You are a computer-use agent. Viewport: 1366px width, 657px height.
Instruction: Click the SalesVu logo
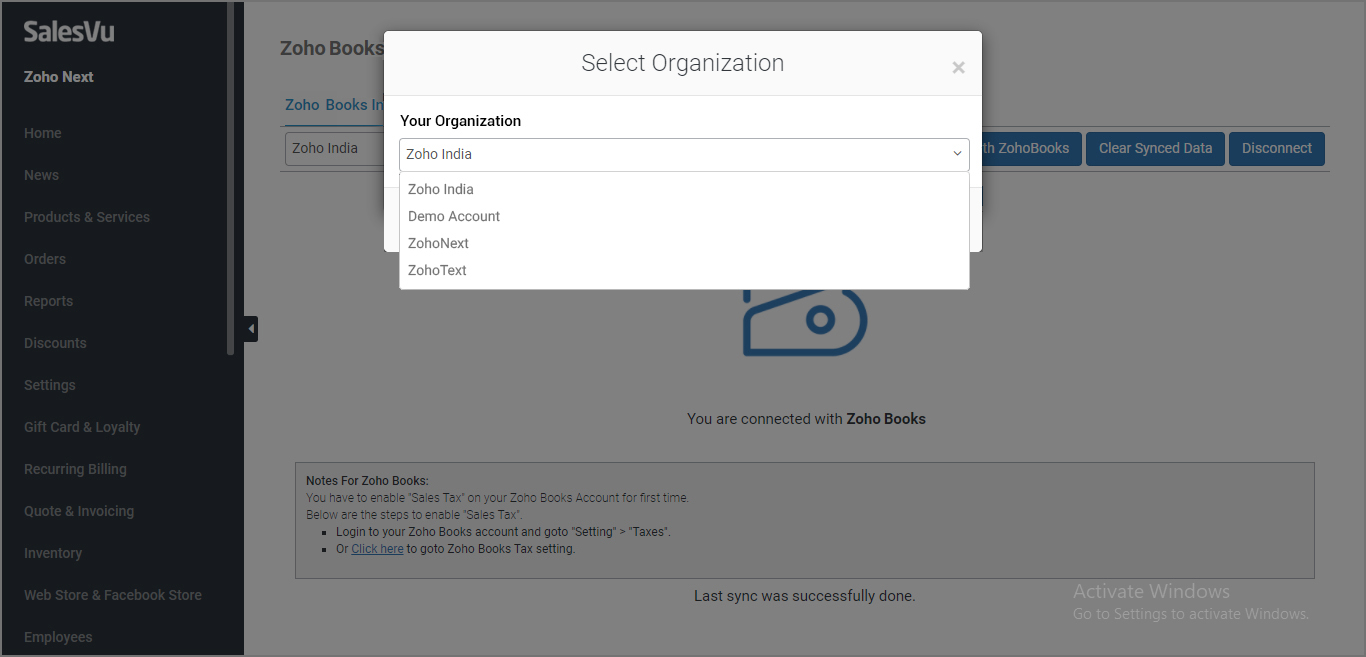(69, 32)
